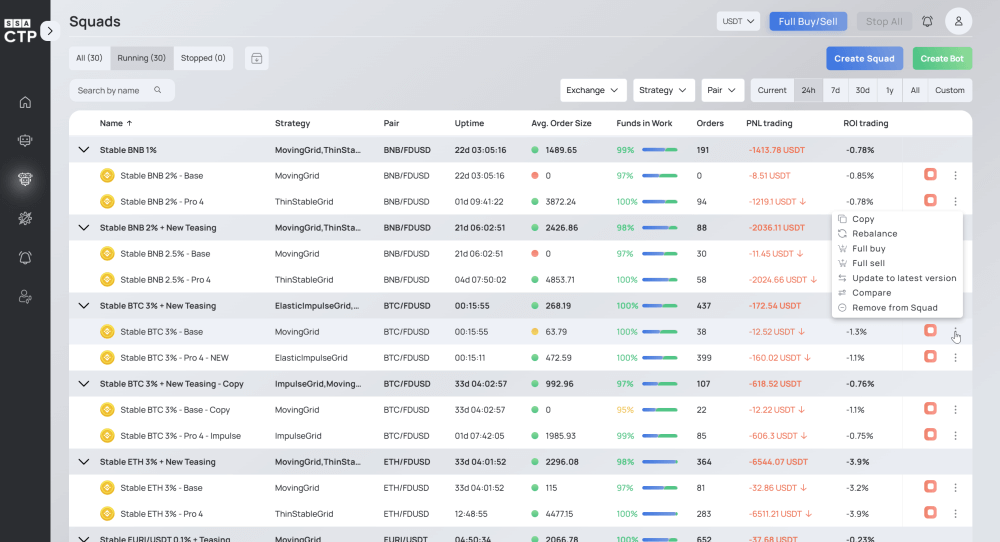Stop the Stable BTC 3% - Pro 4 - Impulse bot

tap(930, 434)
